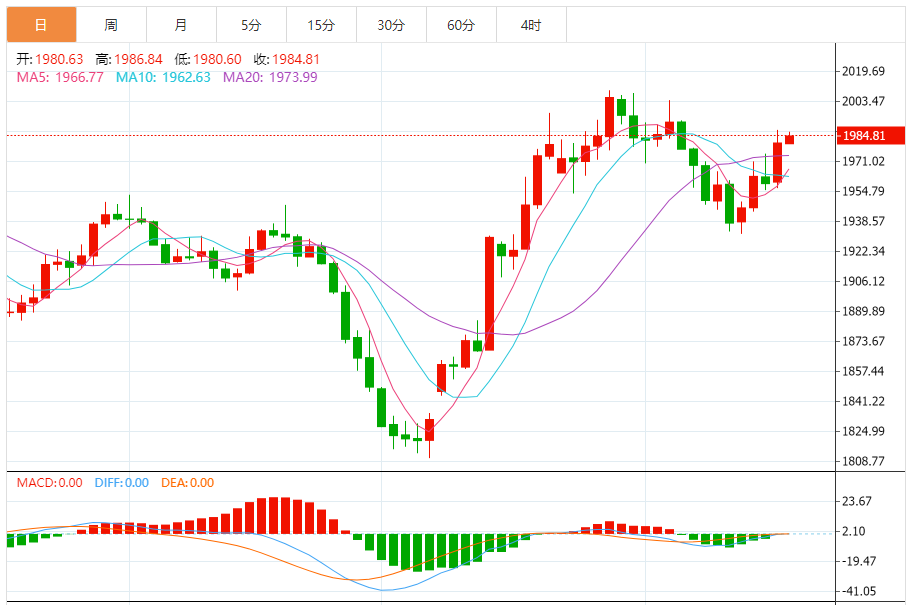Click the MACD:0.00 indicator label
The image size is (917, 605).
point(50,483)
